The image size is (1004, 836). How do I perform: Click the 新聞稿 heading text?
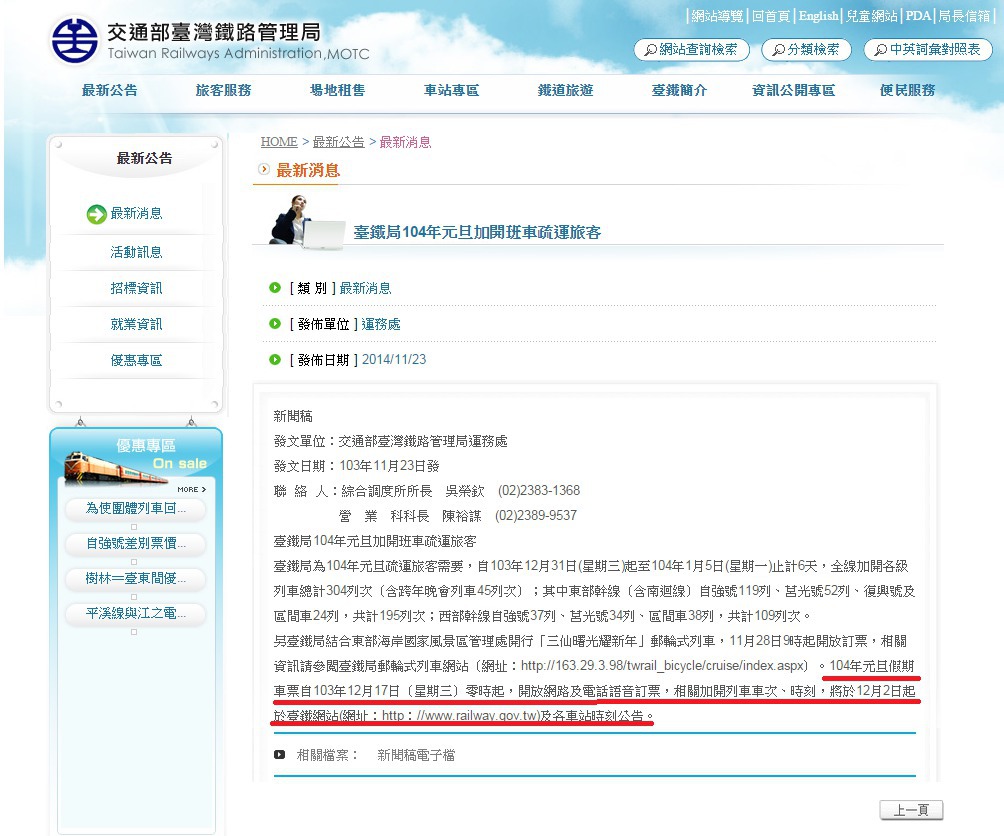pyautogui.click(x=293, y=416)
